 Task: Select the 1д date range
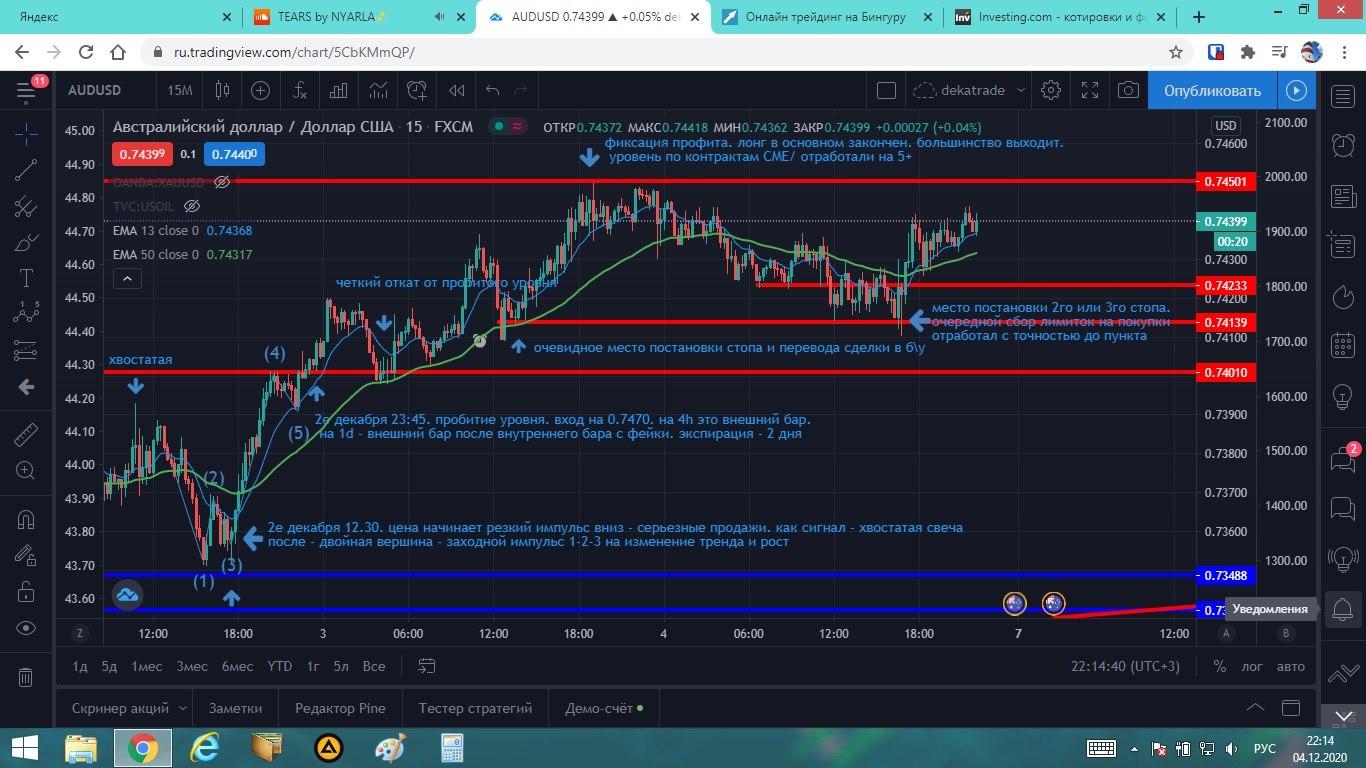pos(80,666)
